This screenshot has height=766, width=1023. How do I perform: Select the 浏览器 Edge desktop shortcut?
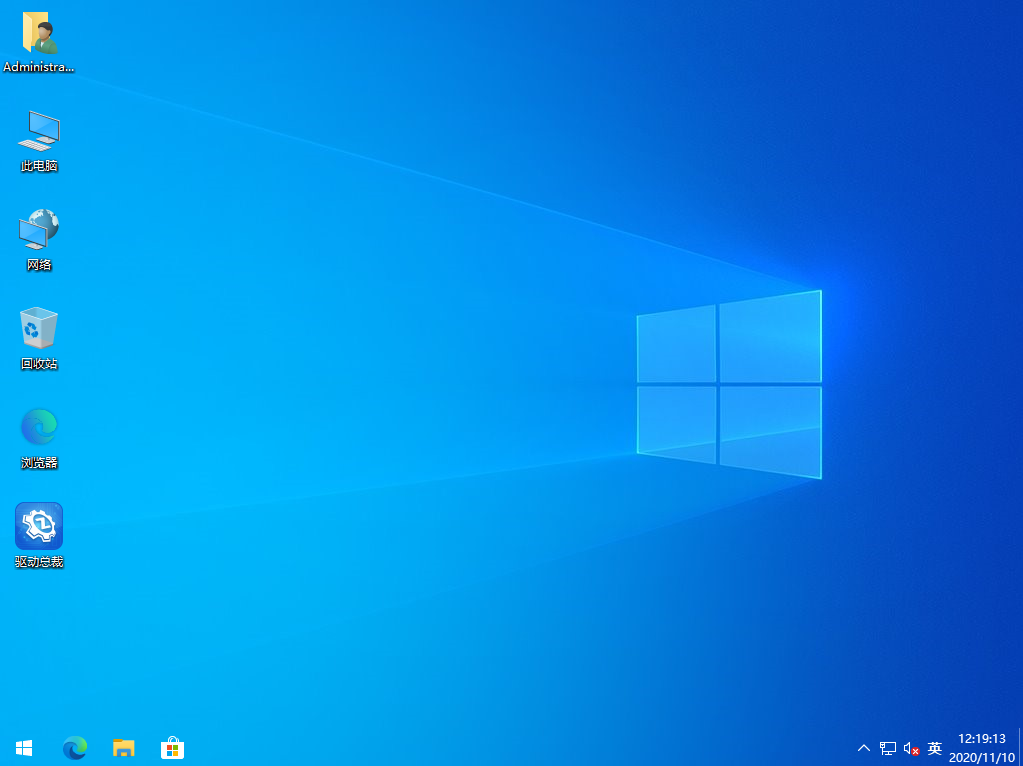pyautogui.click(x=39, y=438)
